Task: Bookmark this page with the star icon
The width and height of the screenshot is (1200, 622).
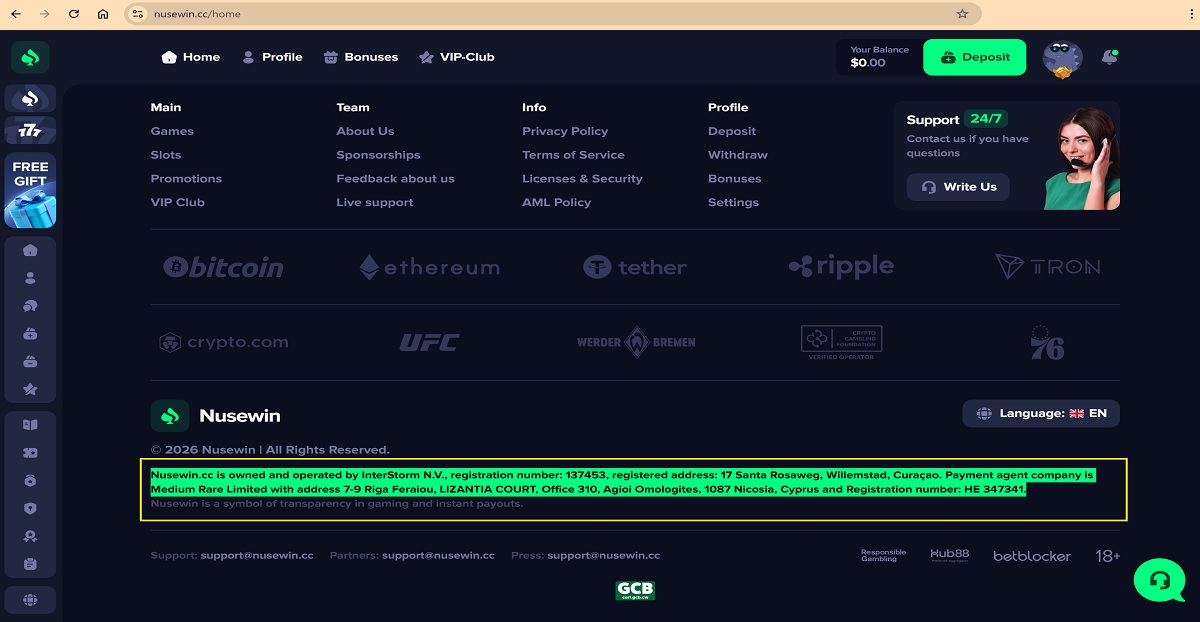Action: point(962,14)
